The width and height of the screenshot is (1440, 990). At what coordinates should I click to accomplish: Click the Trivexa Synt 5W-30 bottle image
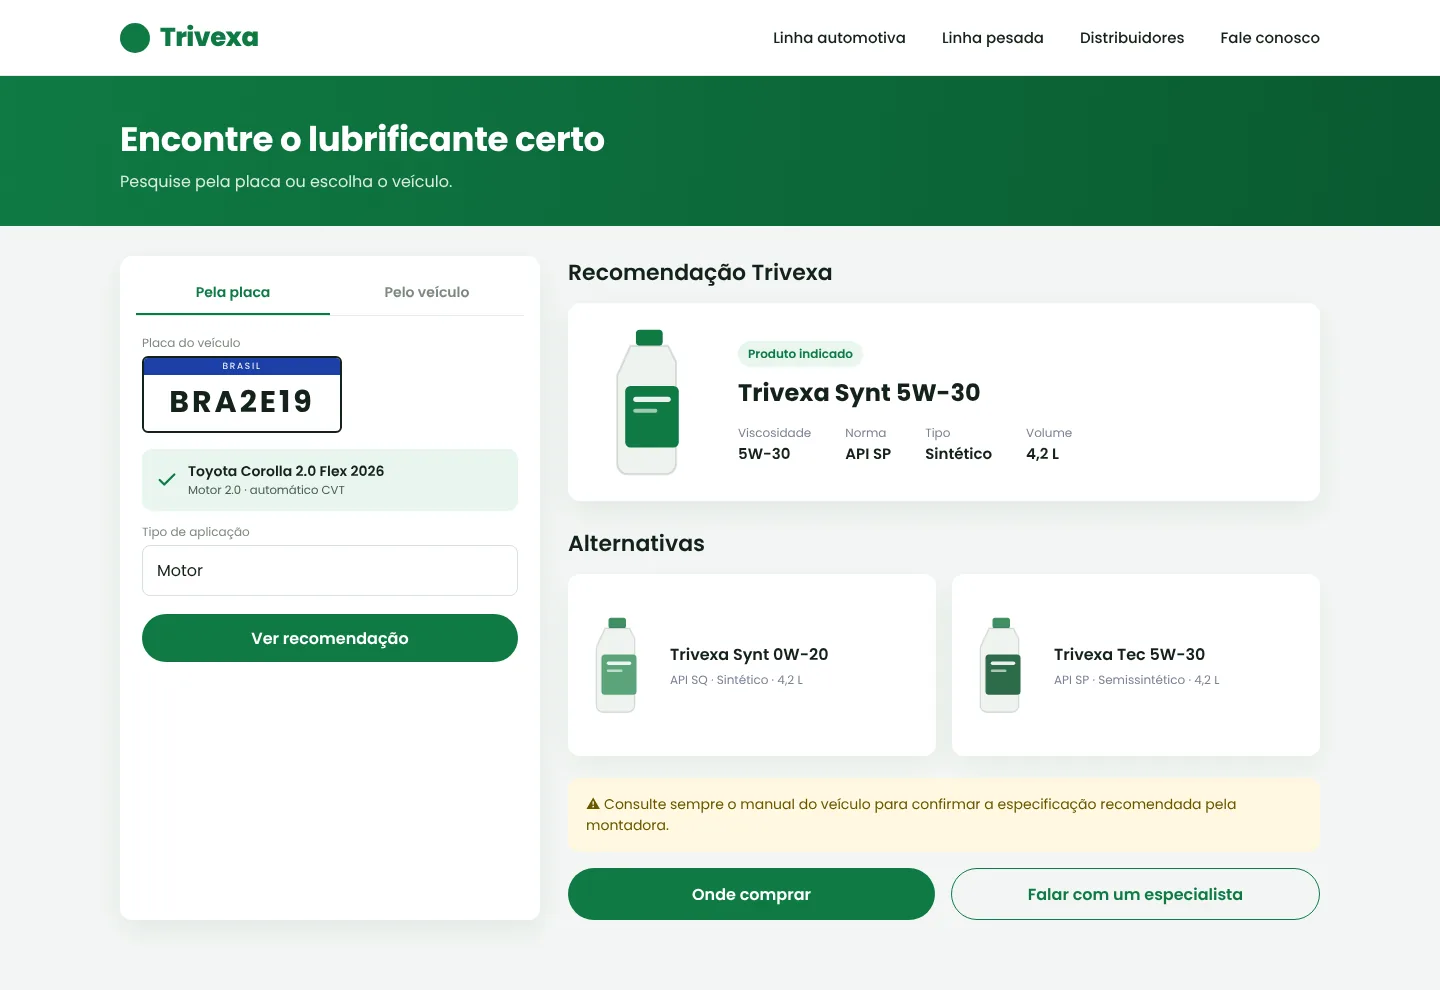(x=648, y=402)
